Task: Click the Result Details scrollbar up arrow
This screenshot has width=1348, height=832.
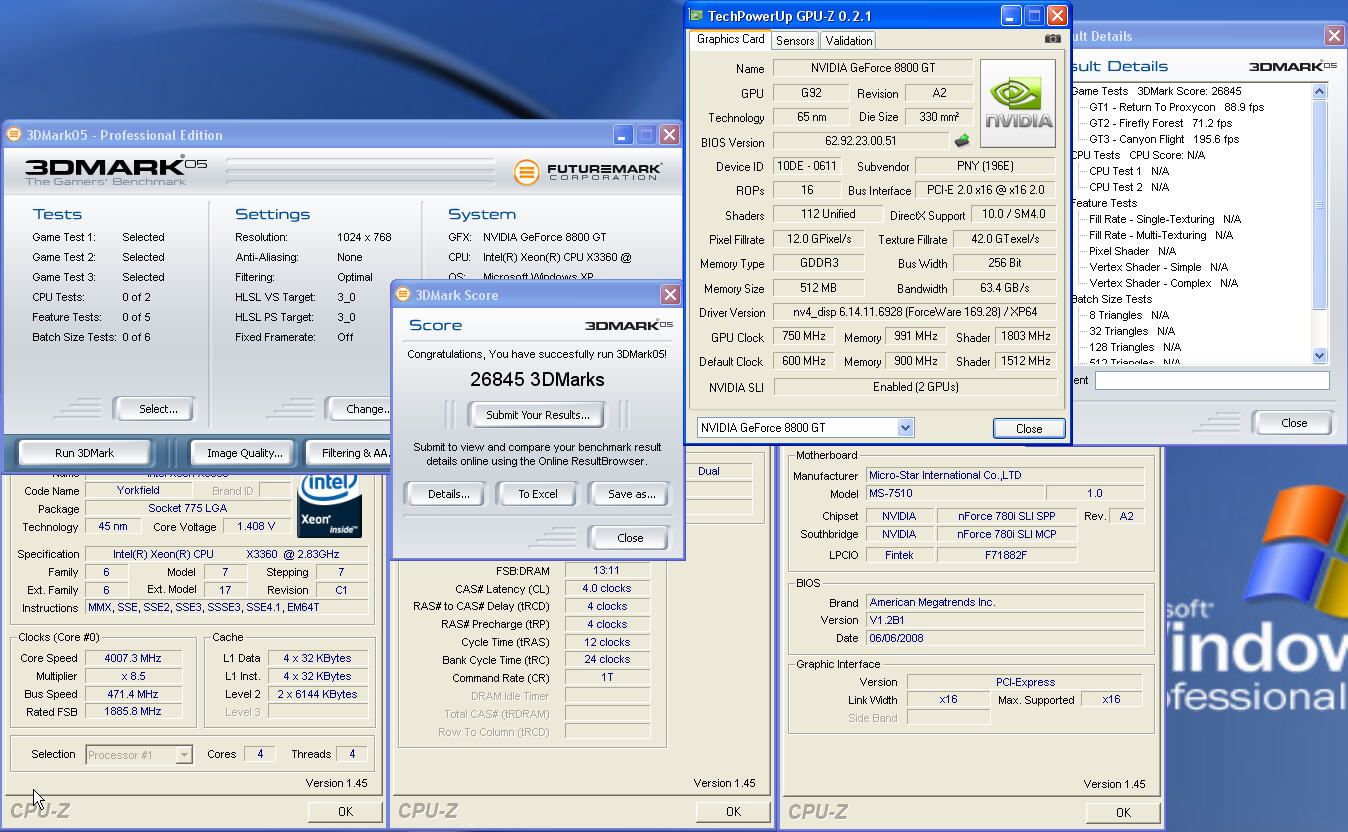Action: tap(1319, 91)
